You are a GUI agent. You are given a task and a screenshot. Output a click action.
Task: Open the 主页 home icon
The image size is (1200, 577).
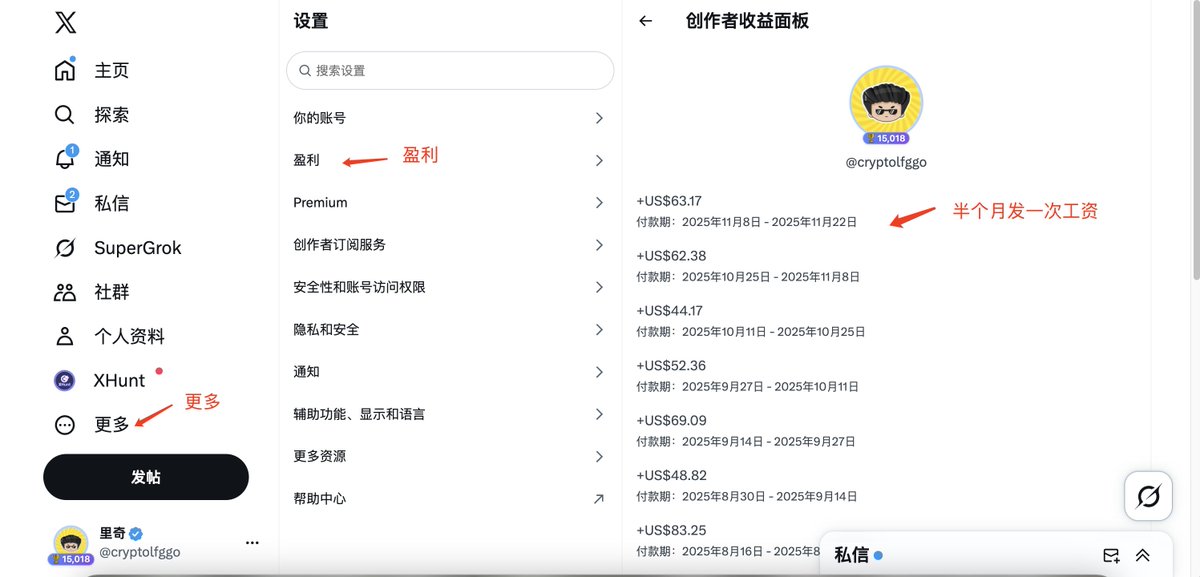click(65, 70)
